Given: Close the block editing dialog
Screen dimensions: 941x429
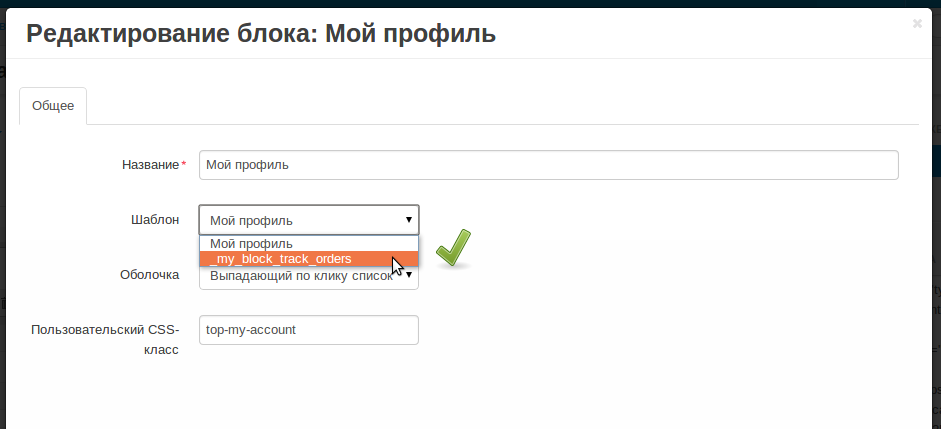Looking at the screenshot, I should (917, 24).
